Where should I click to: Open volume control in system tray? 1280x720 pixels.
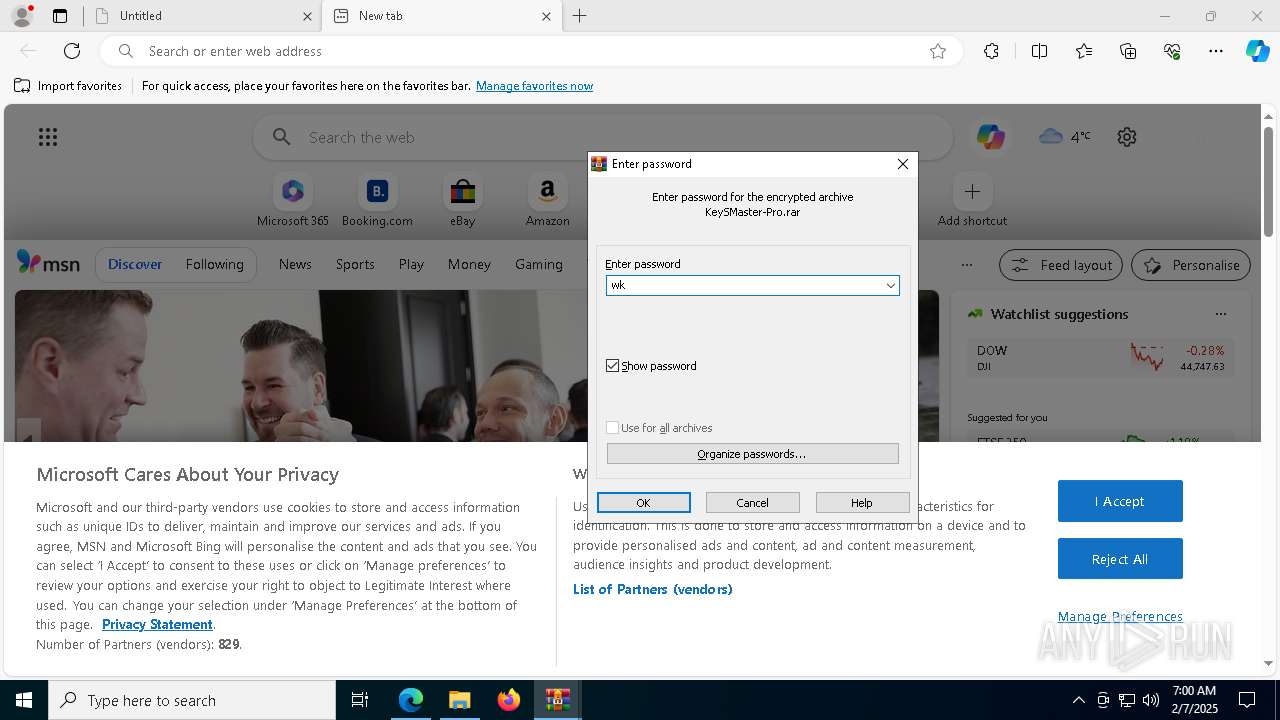pyautogui.click(x=1151, y=700)
